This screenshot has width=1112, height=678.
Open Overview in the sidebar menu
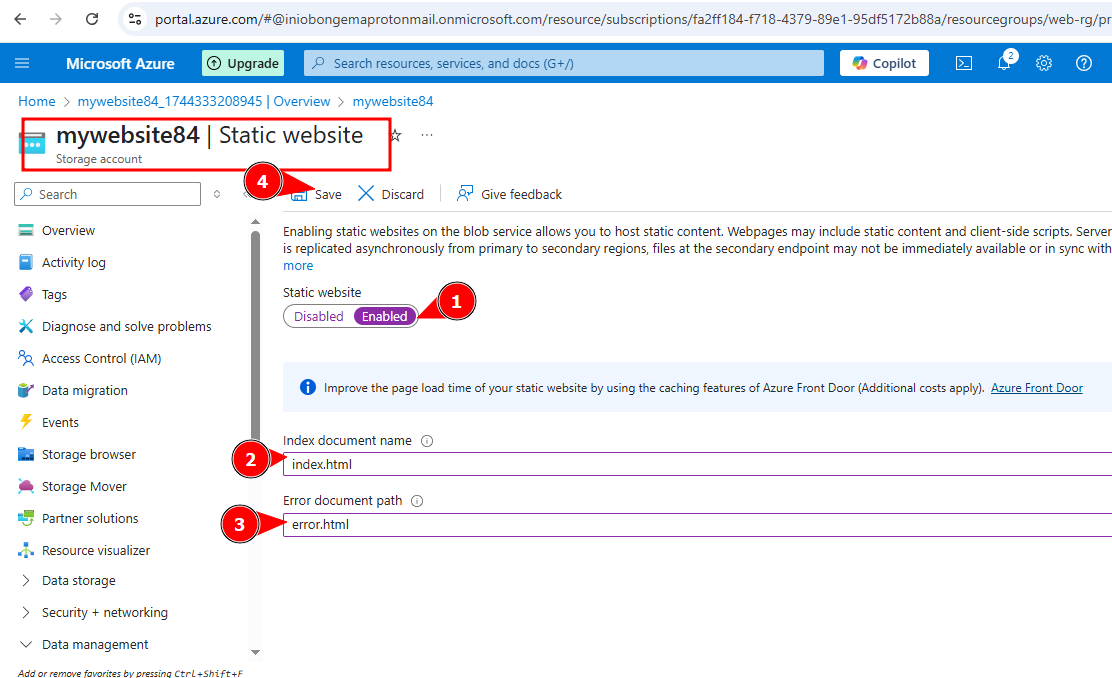tap(68, 230)
